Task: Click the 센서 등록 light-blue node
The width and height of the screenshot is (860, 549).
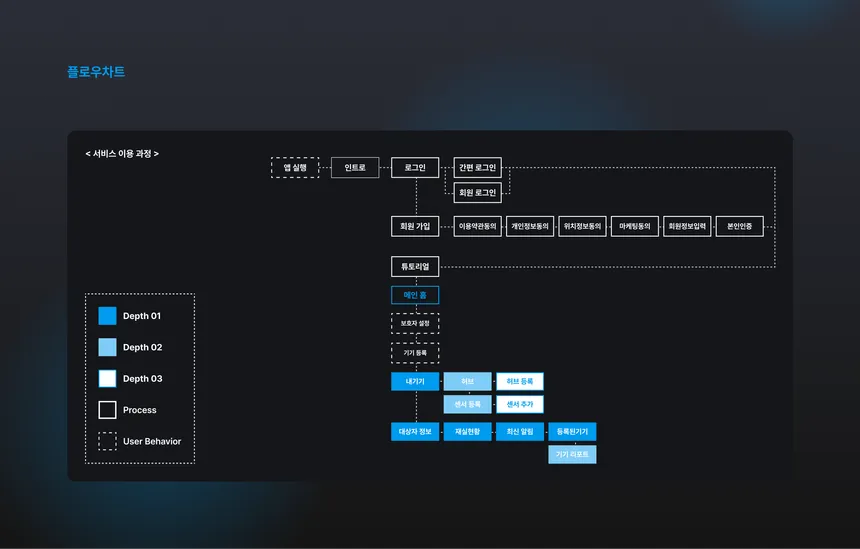Action: (x=468, y=404)
